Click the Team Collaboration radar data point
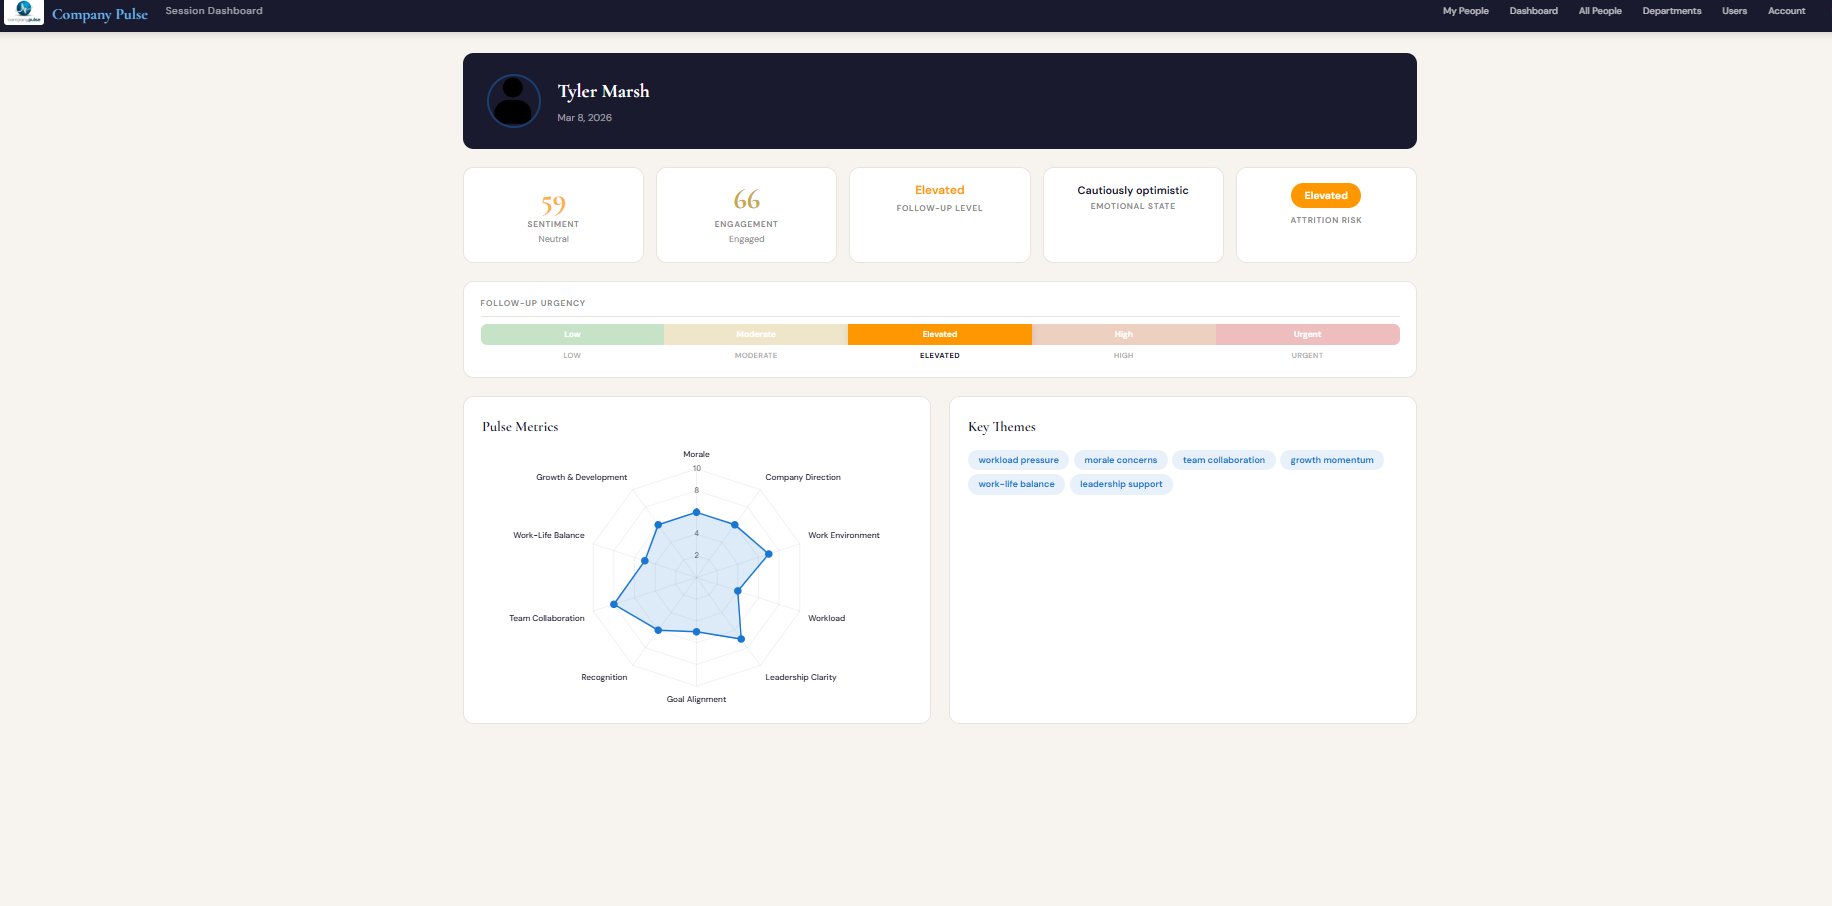Screen dimensions: 1832x906 pyautogui.click(x=614, y=605)
